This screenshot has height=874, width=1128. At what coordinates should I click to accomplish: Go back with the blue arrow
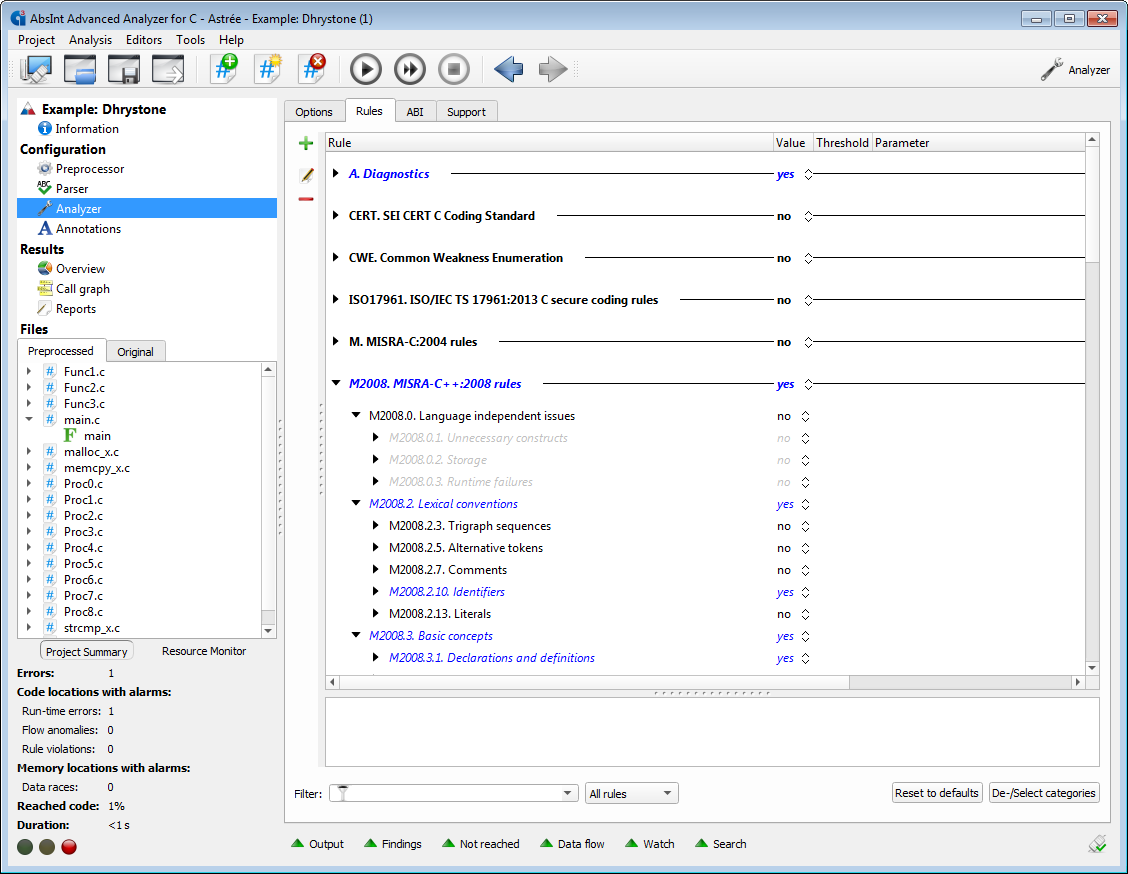[x=509, y=70]
